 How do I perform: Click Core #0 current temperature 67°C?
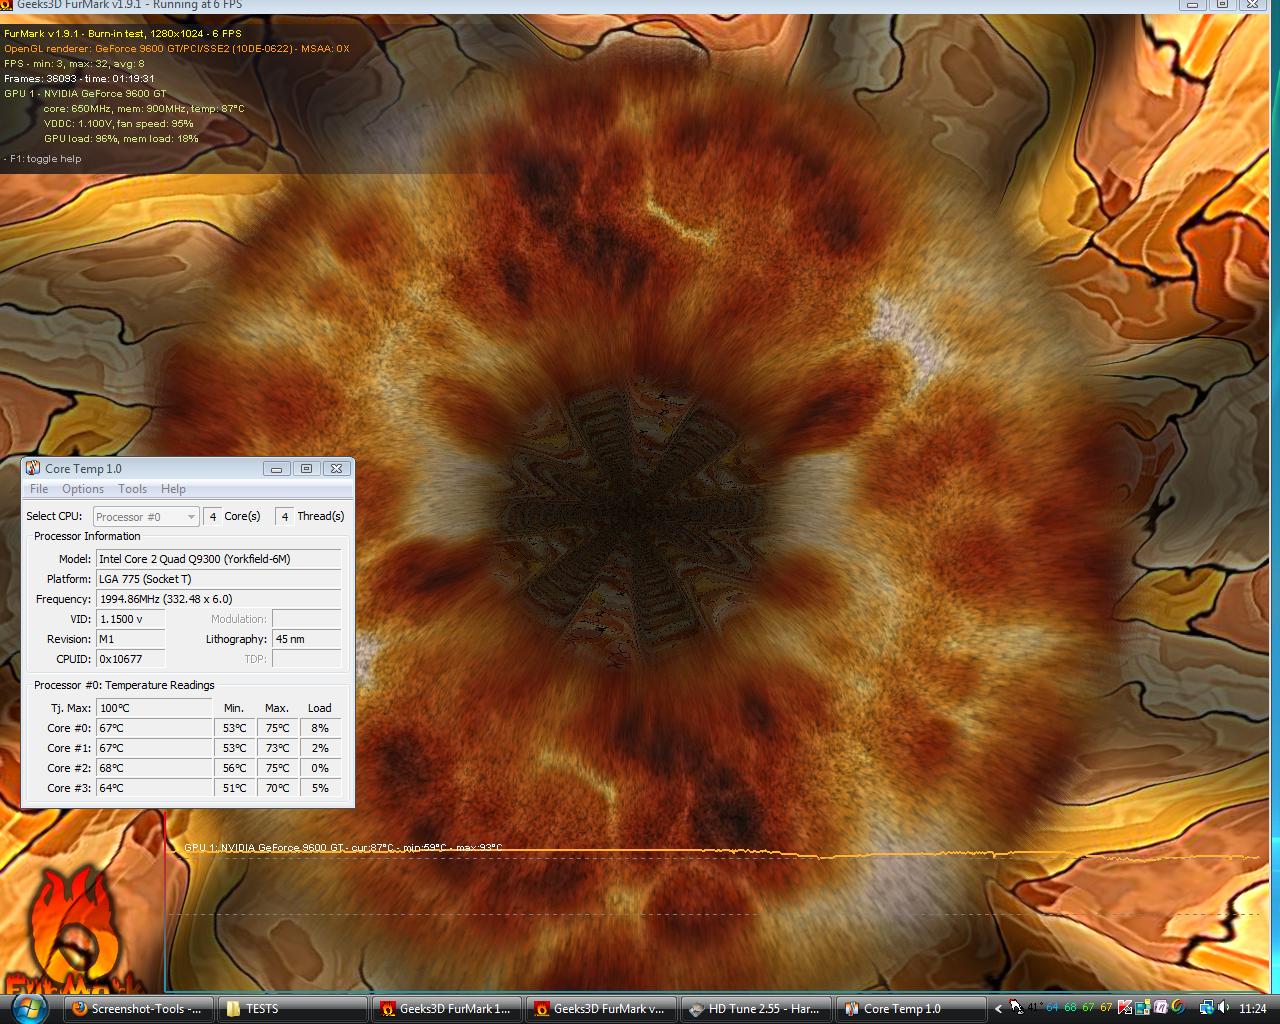tap(154, 728)
